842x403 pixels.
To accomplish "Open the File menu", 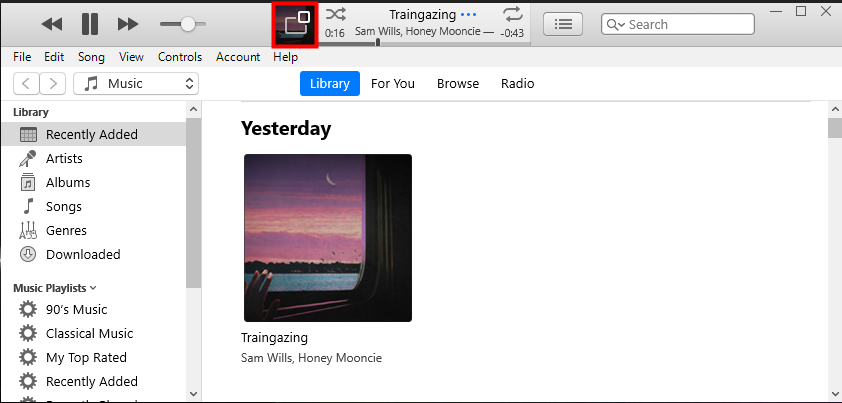I will pyautogui.click(x=22, y=57).
